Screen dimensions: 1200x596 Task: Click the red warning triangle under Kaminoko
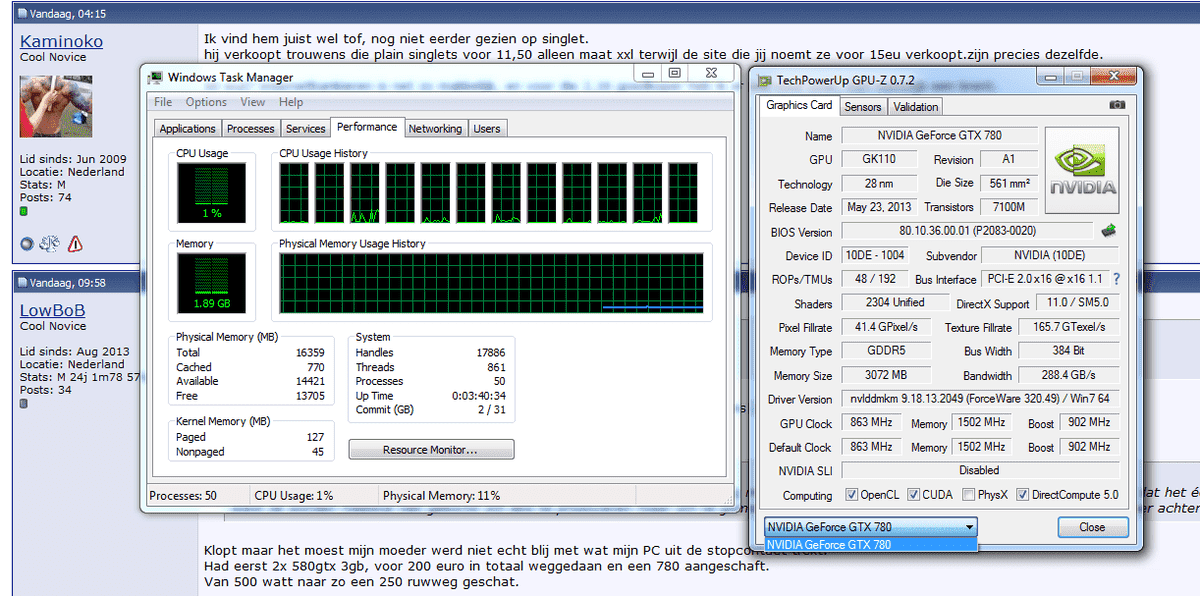75,244
